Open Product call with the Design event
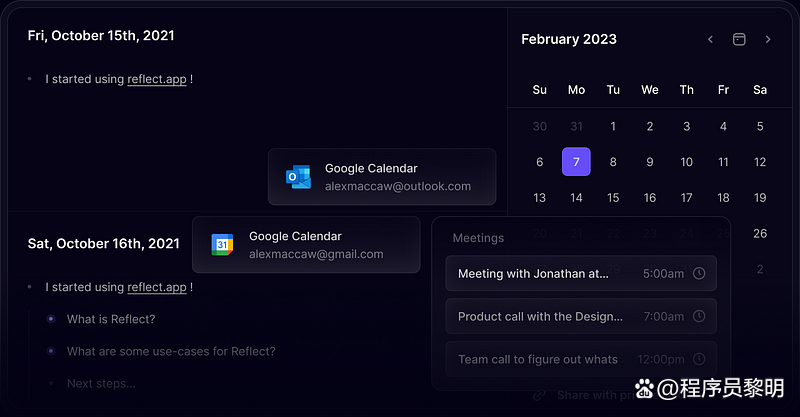Image resolution: width=800 pixels, height=417 pixels. tap(540, 316)
